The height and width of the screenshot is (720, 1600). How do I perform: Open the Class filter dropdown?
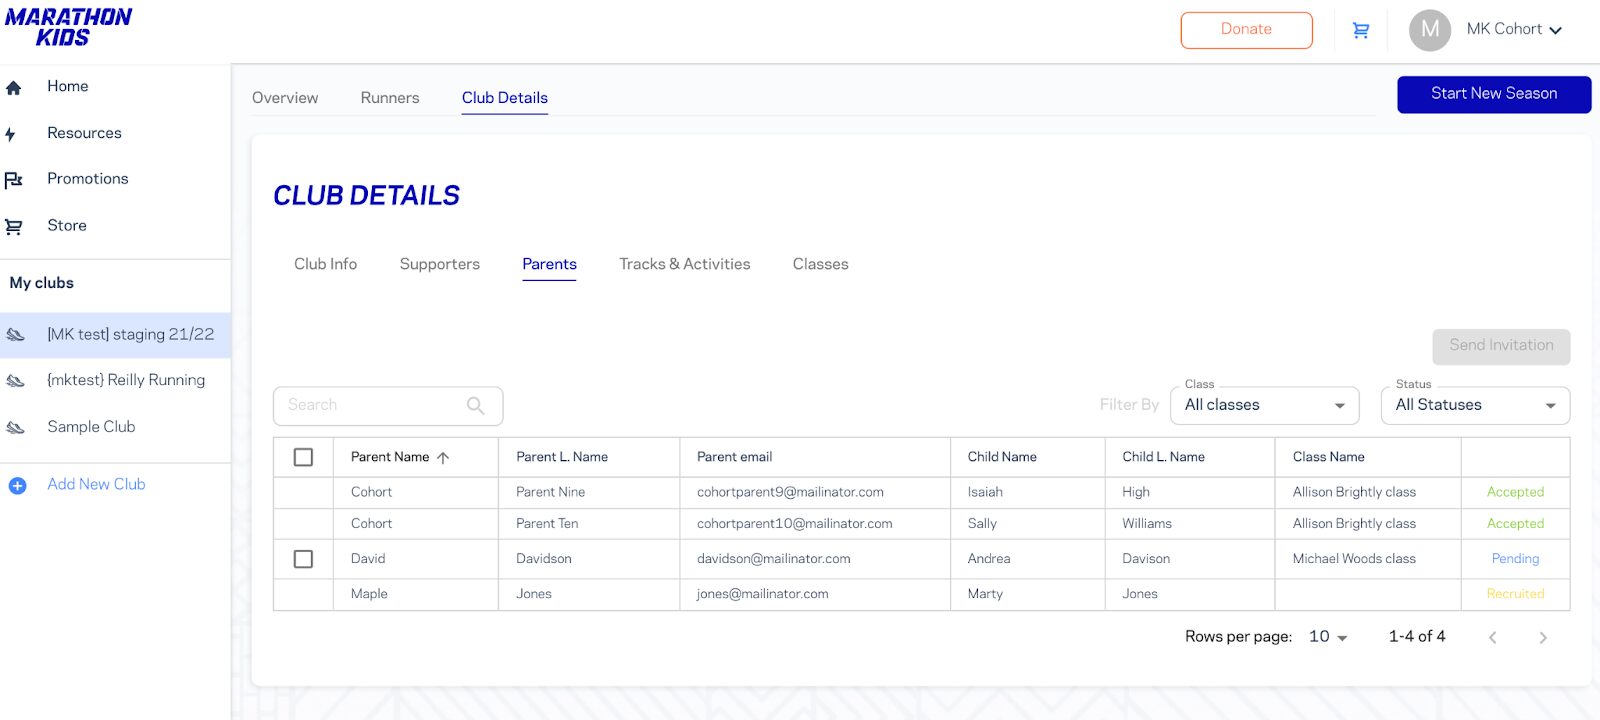point(1264,405)
